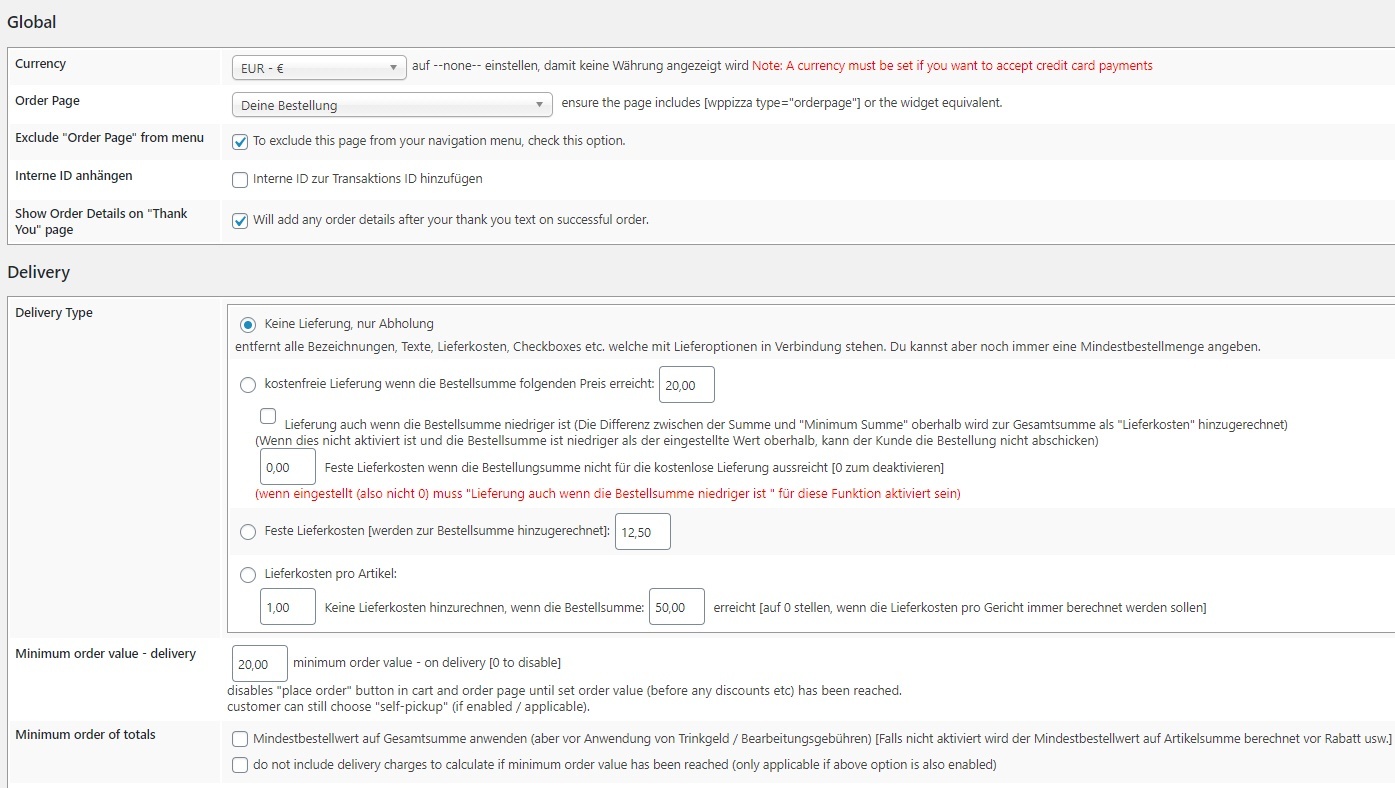The width and height of the screenshot is (1395, 788).
Task: Click the 'Delivery Type' row label
Action: (x=54, y=313)
